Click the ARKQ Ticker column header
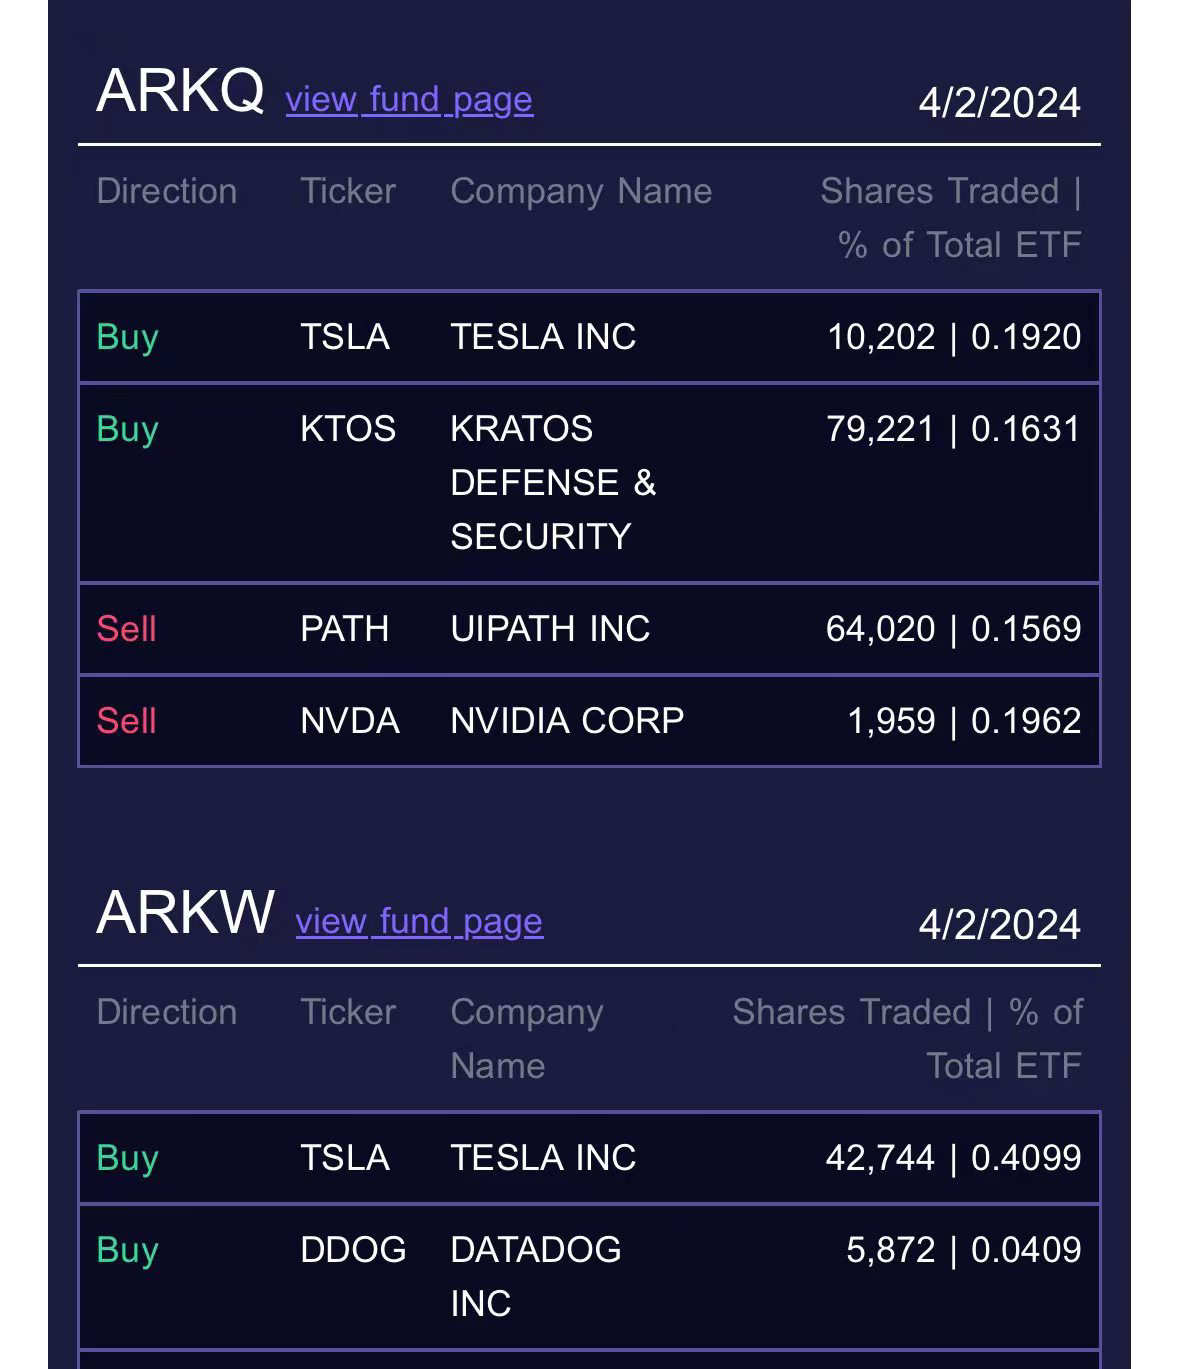Viewport: 1179px width, 1369px height. [348, 191]
